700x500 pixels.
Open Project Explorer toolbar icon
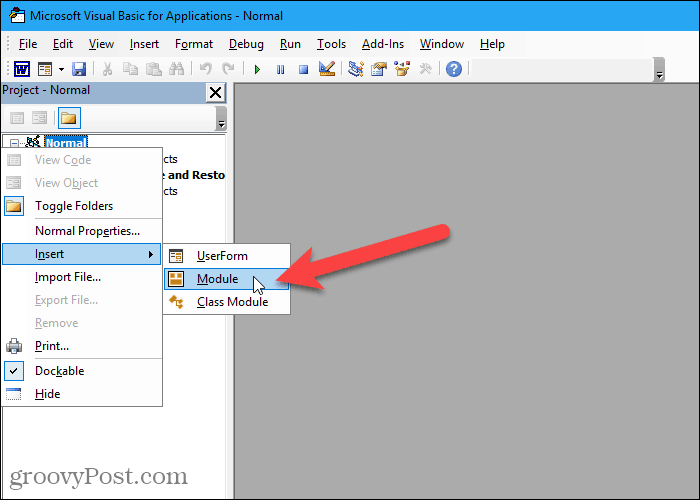(x=356, y=69)
